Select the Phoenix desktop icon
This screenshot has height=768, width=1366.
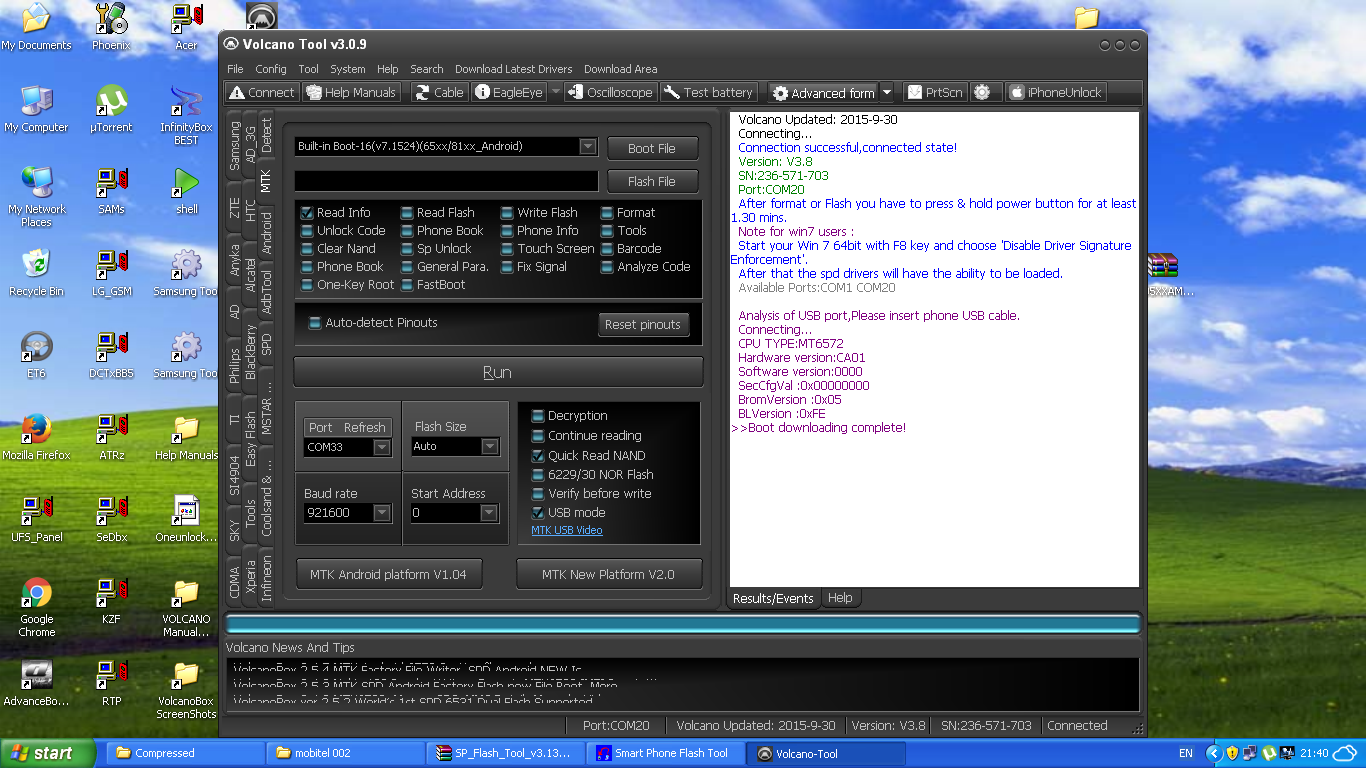[x=112, y=27]
